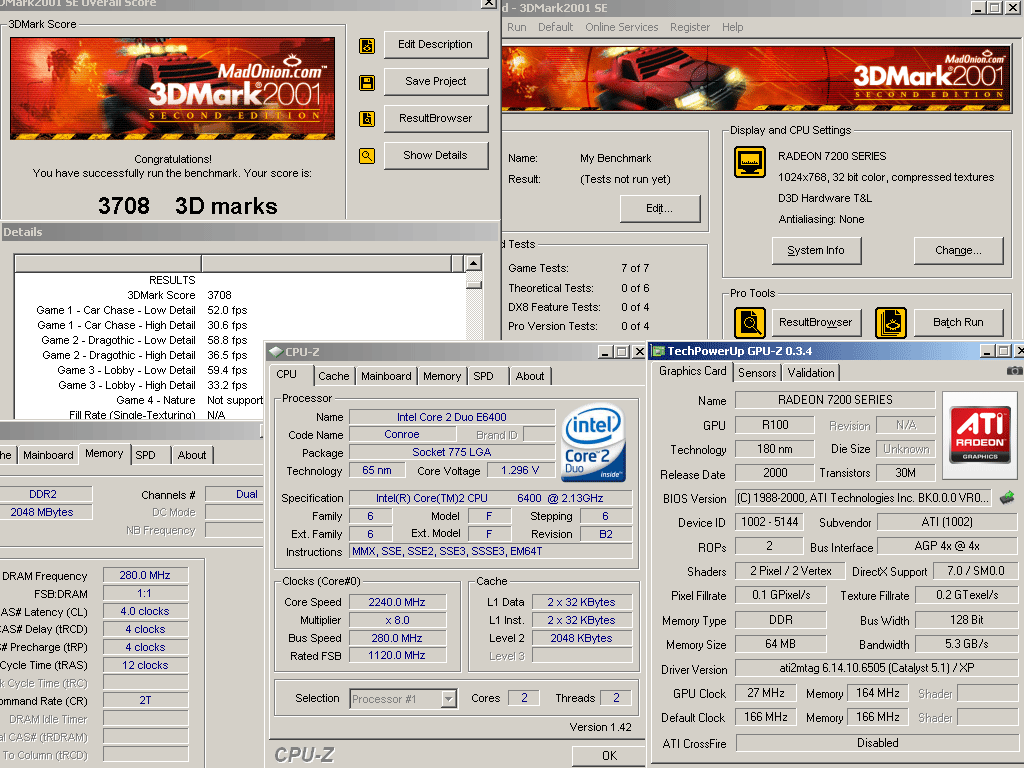Click the GPU-Z BIOS Version field
This screenshot has width=1024, height=768.
pyautogui.click(x=863, y=498)
